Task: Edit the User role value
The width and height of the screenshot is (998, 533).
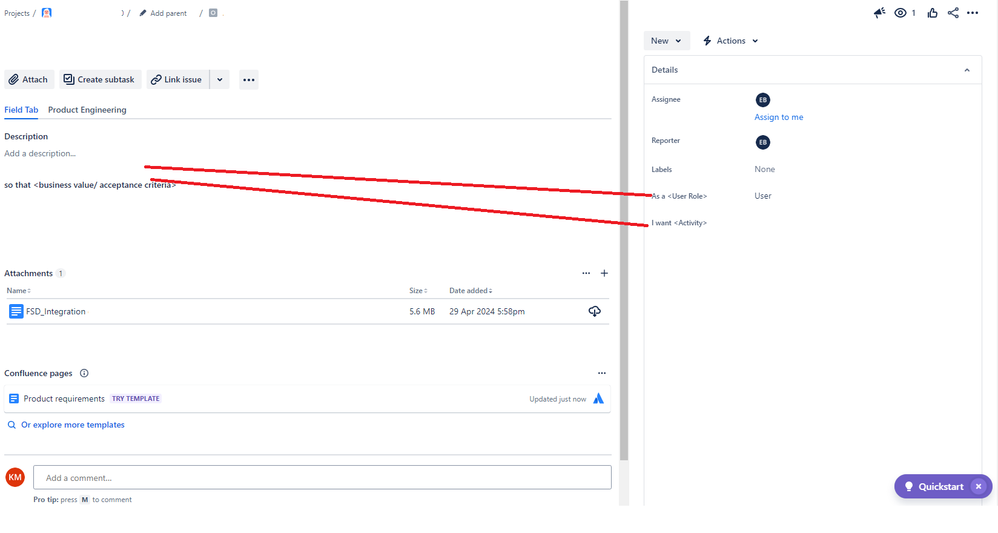Action: tap(763, 196)
